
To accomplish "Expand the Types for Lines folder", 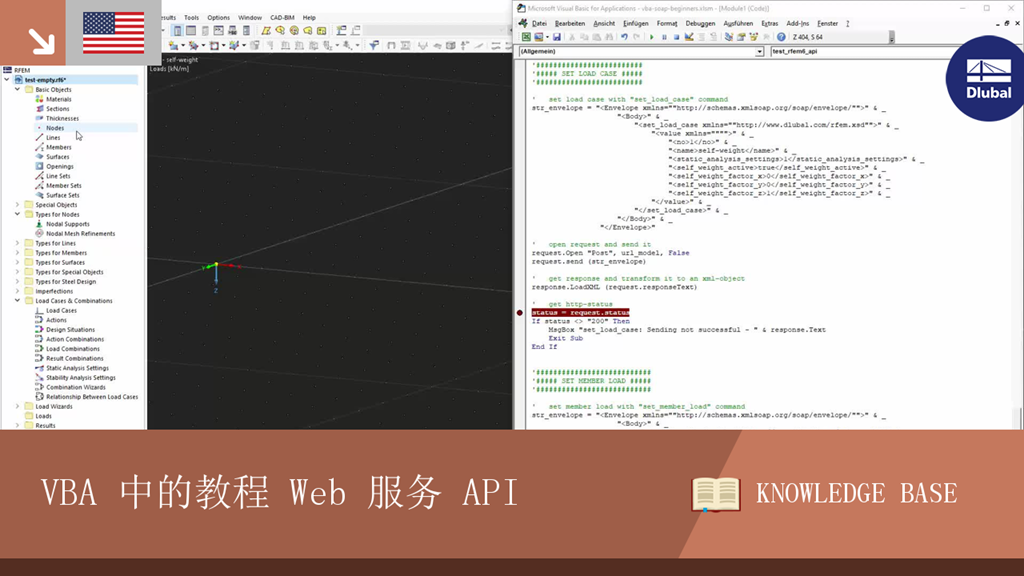I will 18,243.
